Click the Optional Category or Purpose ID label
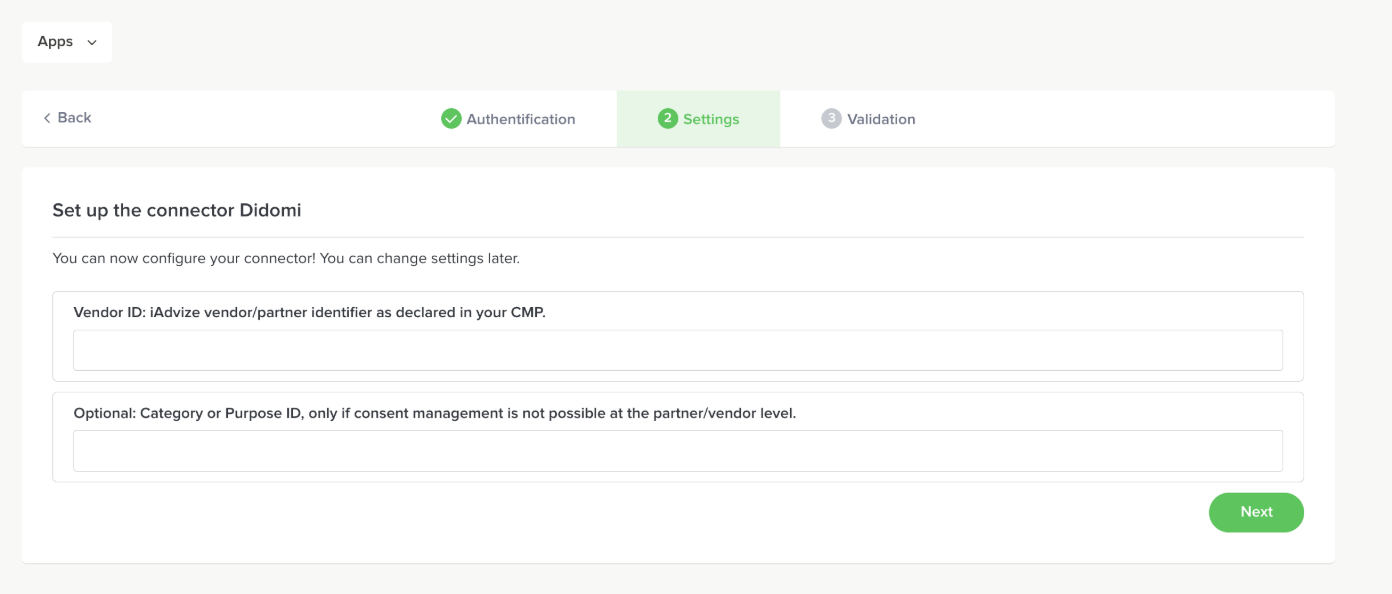1392x594 pixels. (x=434, y=413)
